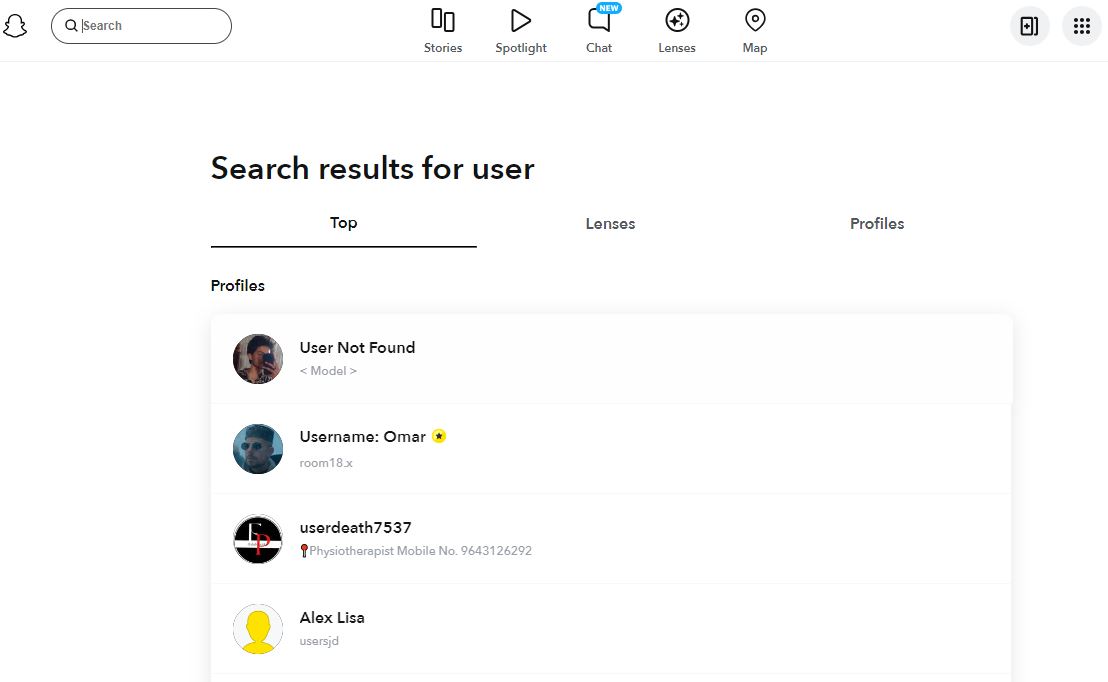The image size is (1108, 682).
Task: Open the Alex Lisa yellow avatar
Action: [x=258, y=629]
